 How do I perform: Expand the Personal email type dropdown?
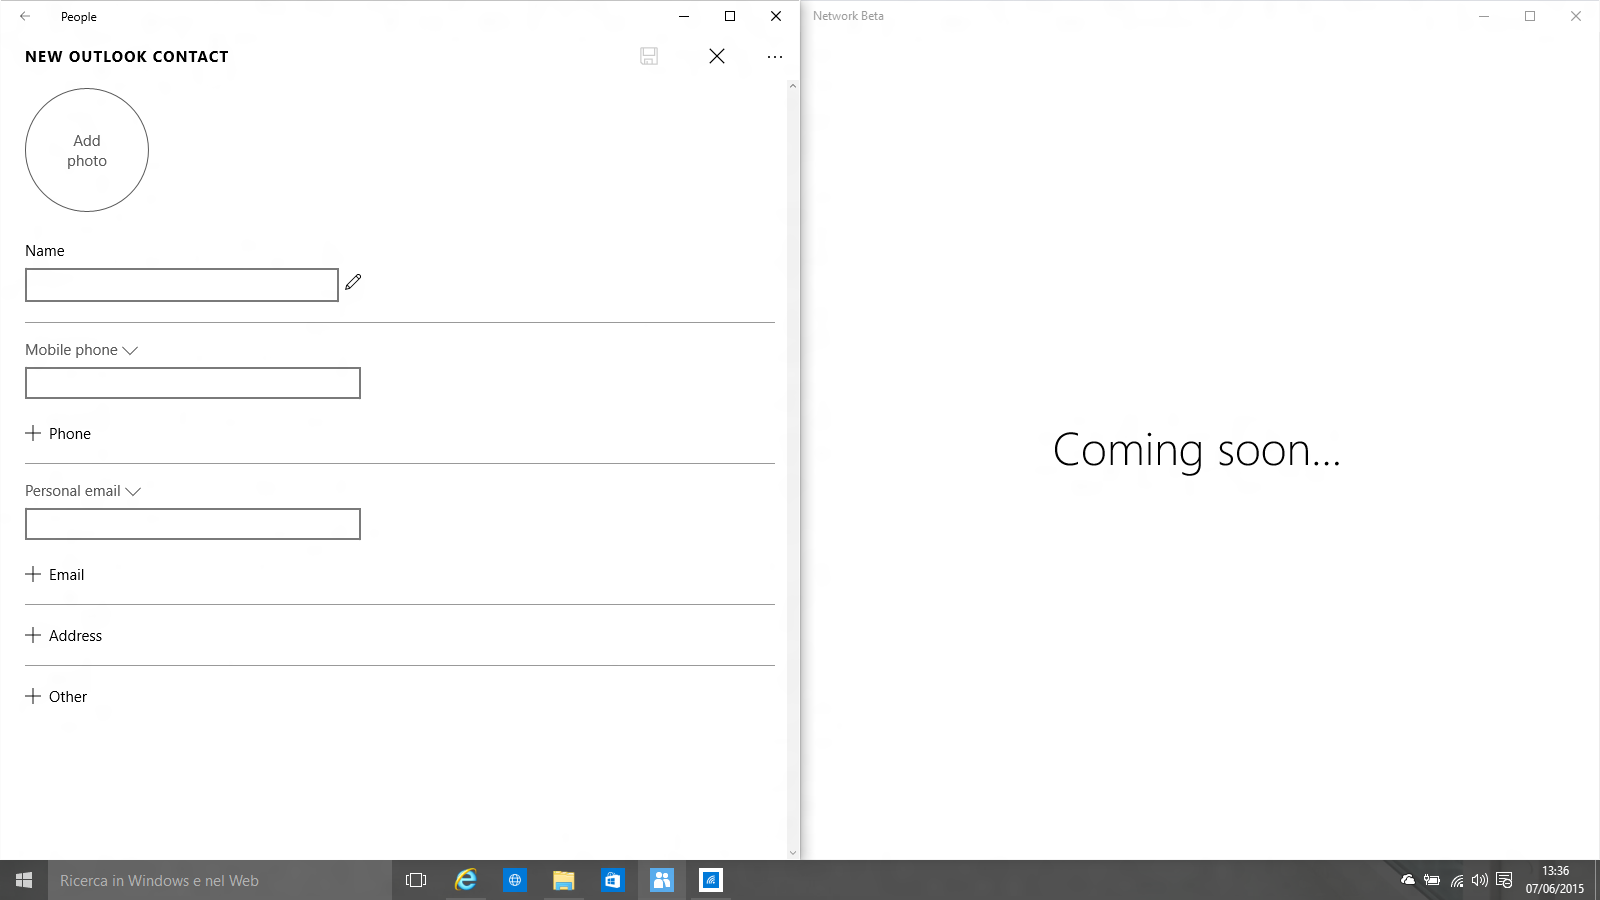coord(83,491)
